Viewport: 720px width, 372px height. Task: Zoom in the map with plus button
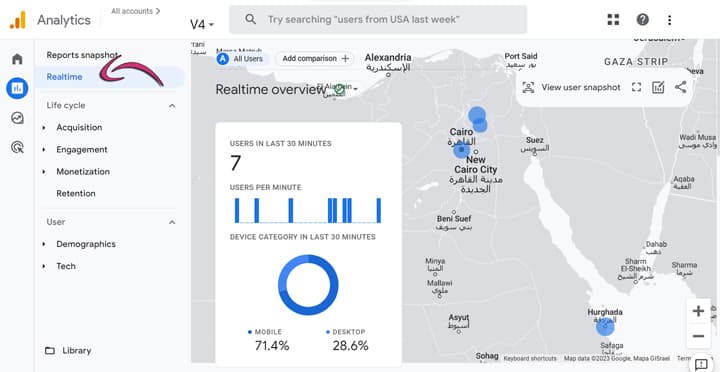coord(698,311)
